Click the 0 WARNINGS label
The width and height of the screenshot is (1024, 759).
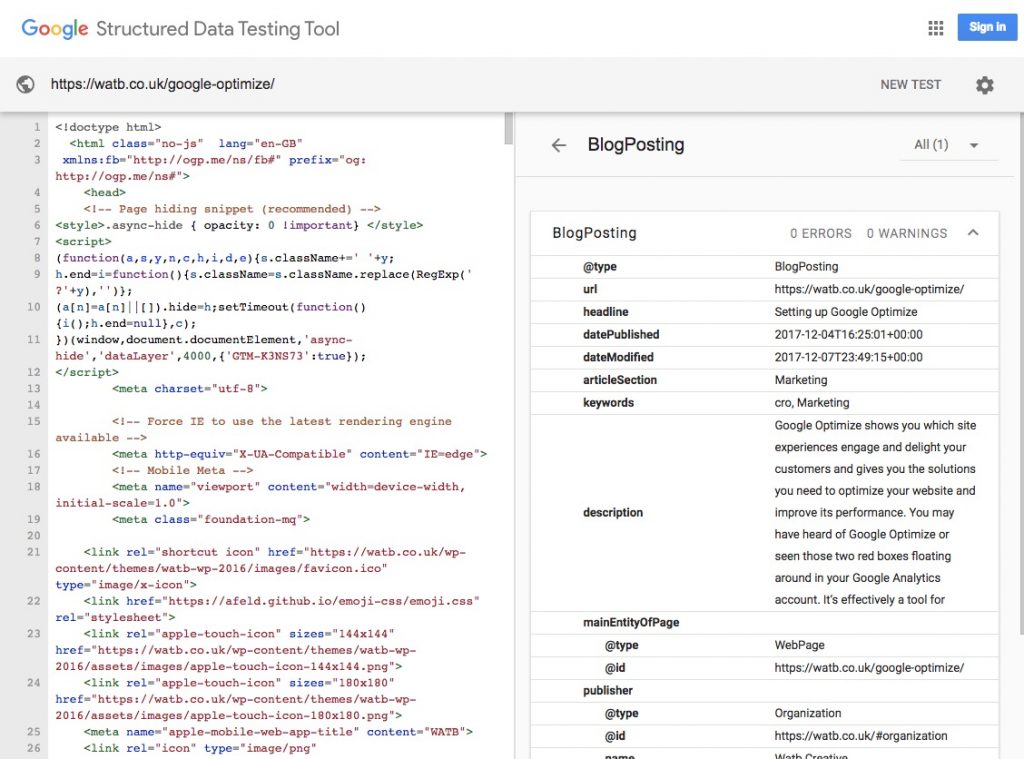coord(906,233)
